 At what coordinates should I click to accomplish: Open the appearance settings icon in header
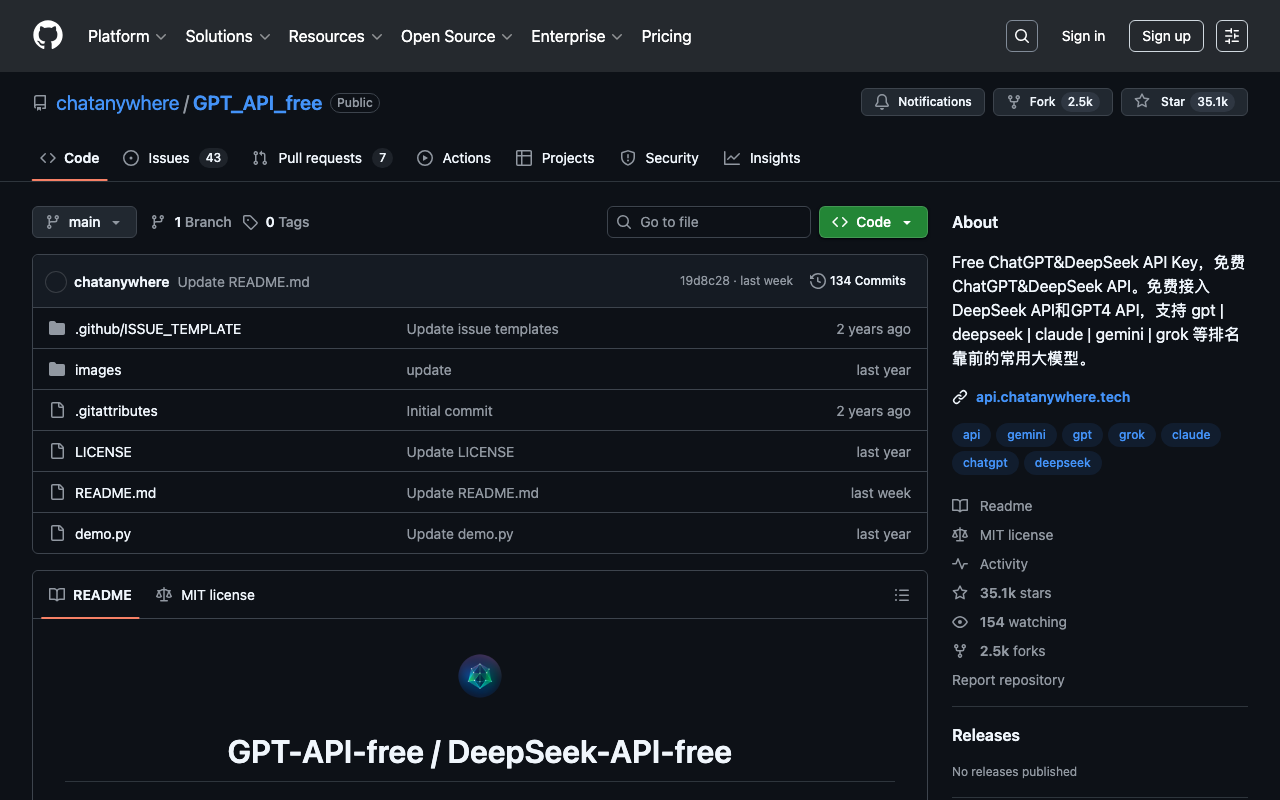[x=1231, y=36]
